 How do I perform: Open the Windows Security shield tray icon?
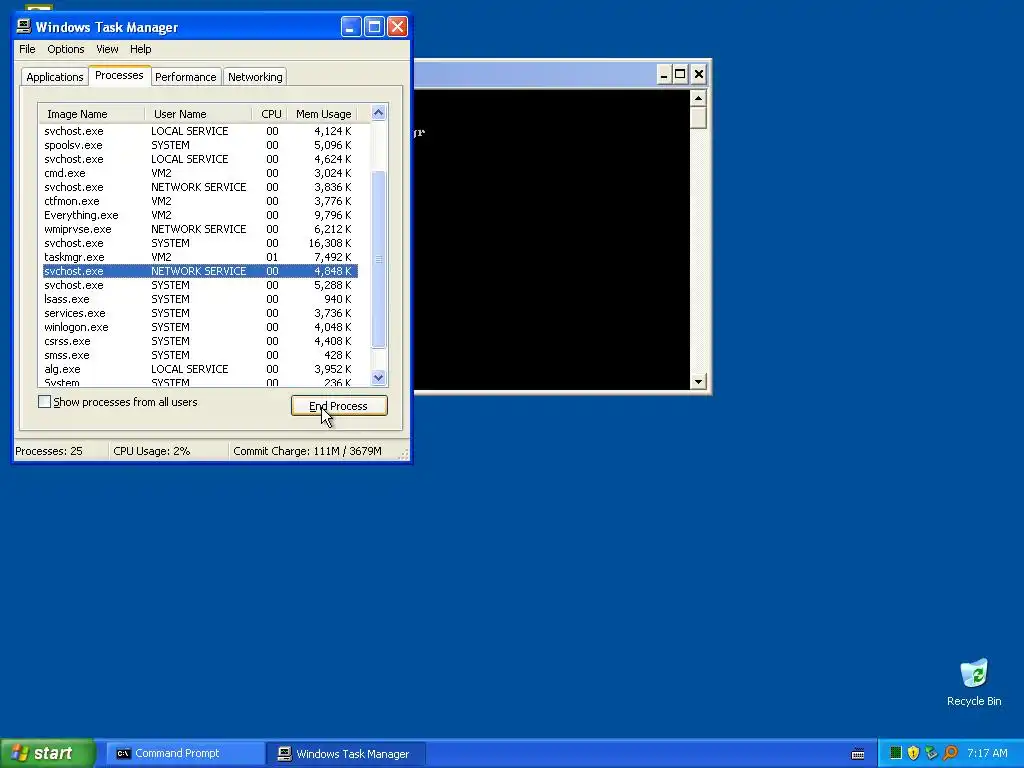point(914,753)
